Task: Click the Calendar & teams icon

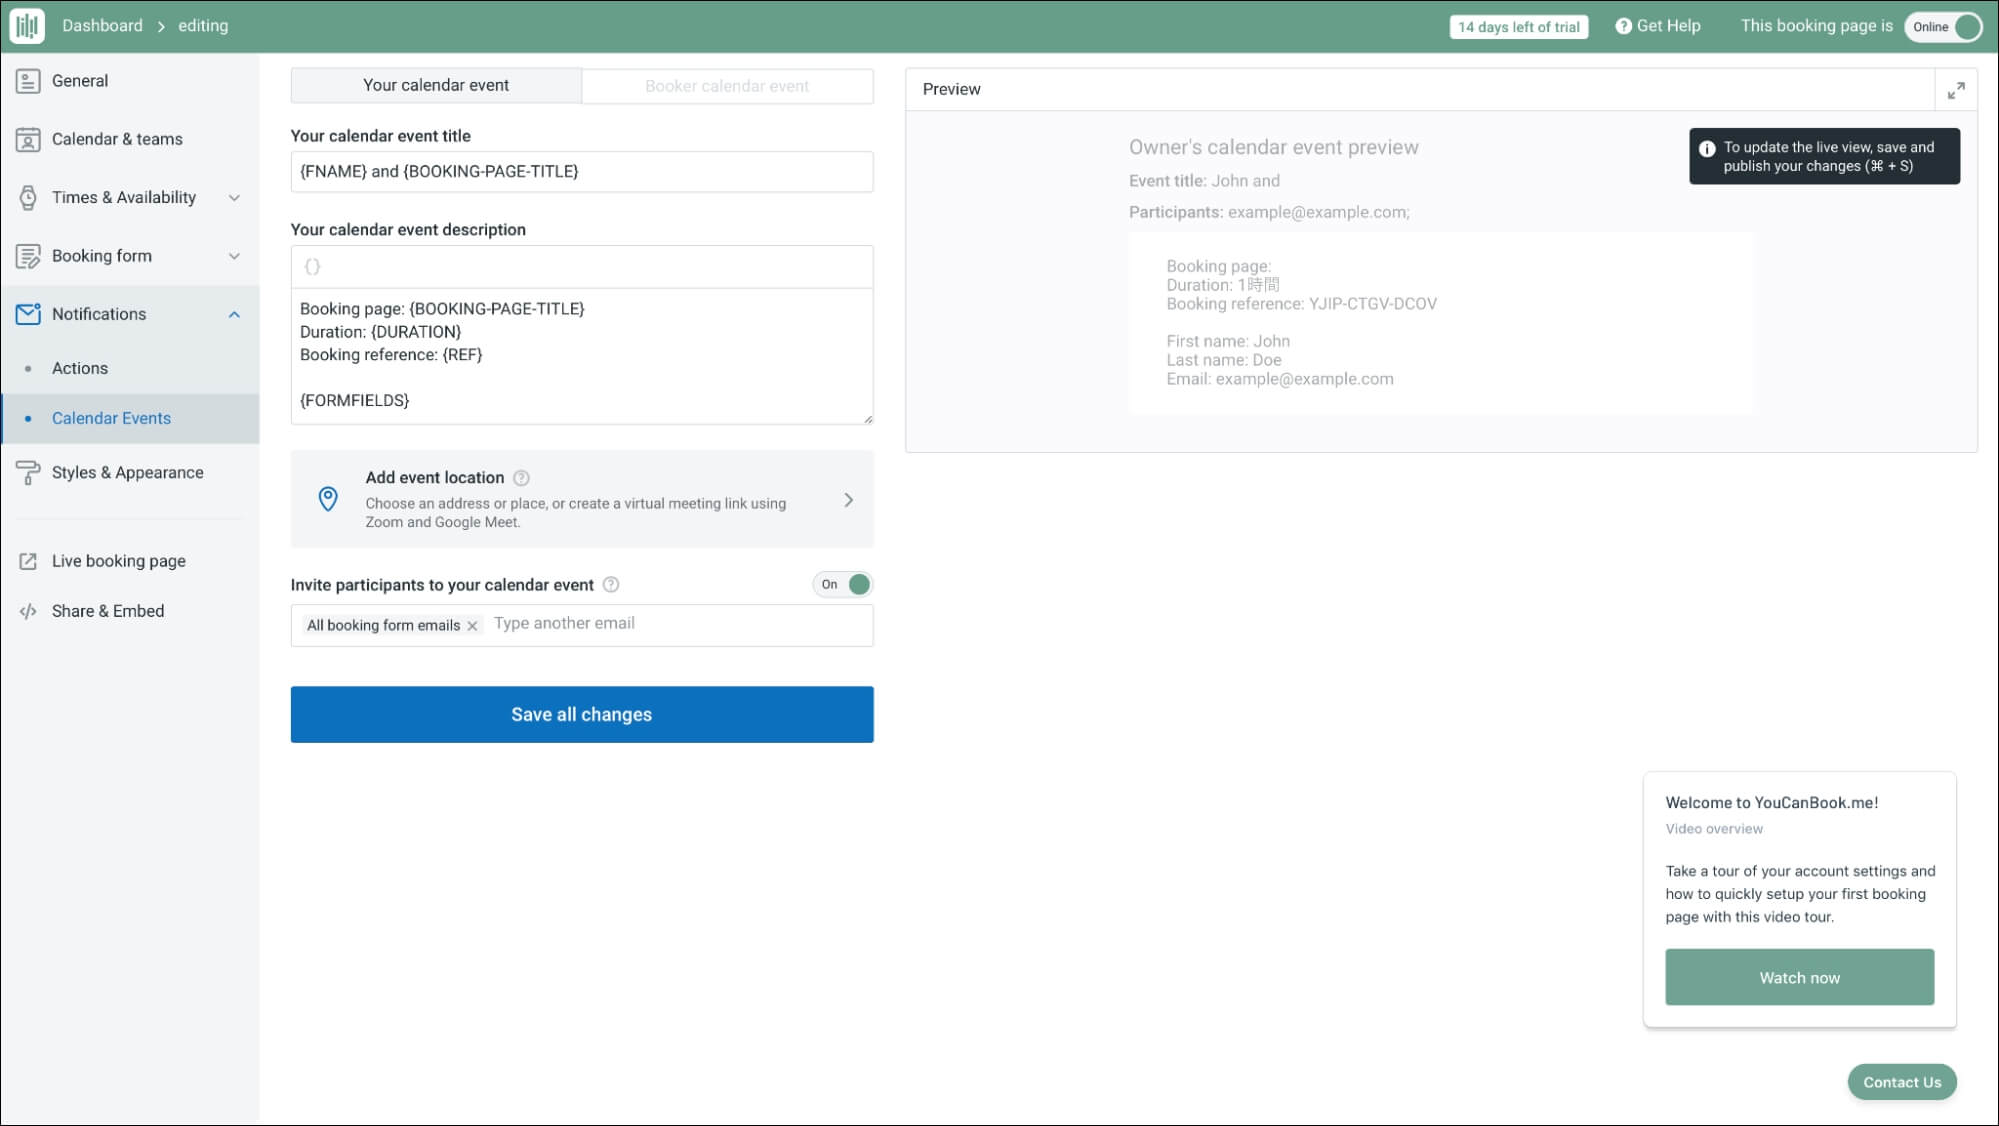Action: point(28,139)
